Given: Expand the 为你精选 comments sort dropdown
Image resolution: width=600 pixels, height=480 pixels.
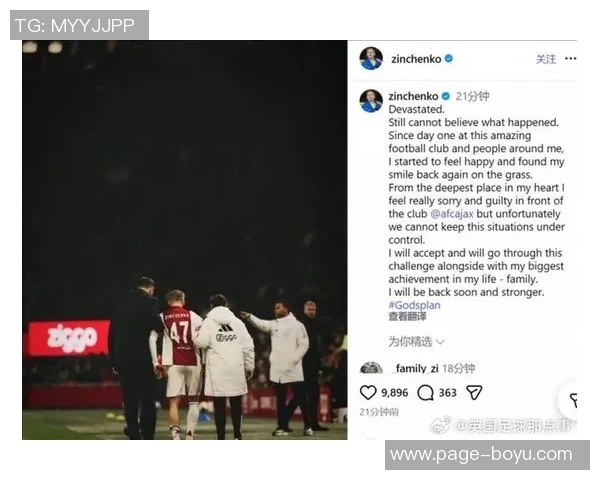Looking at the screenshot, I should (x=416, y=341).
